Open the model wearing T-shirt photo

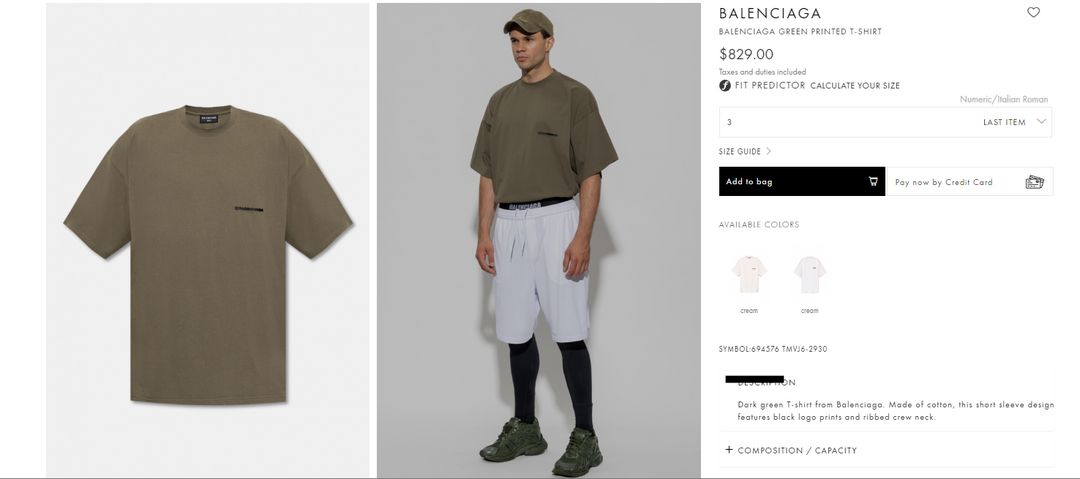click(x=539, y=240)
